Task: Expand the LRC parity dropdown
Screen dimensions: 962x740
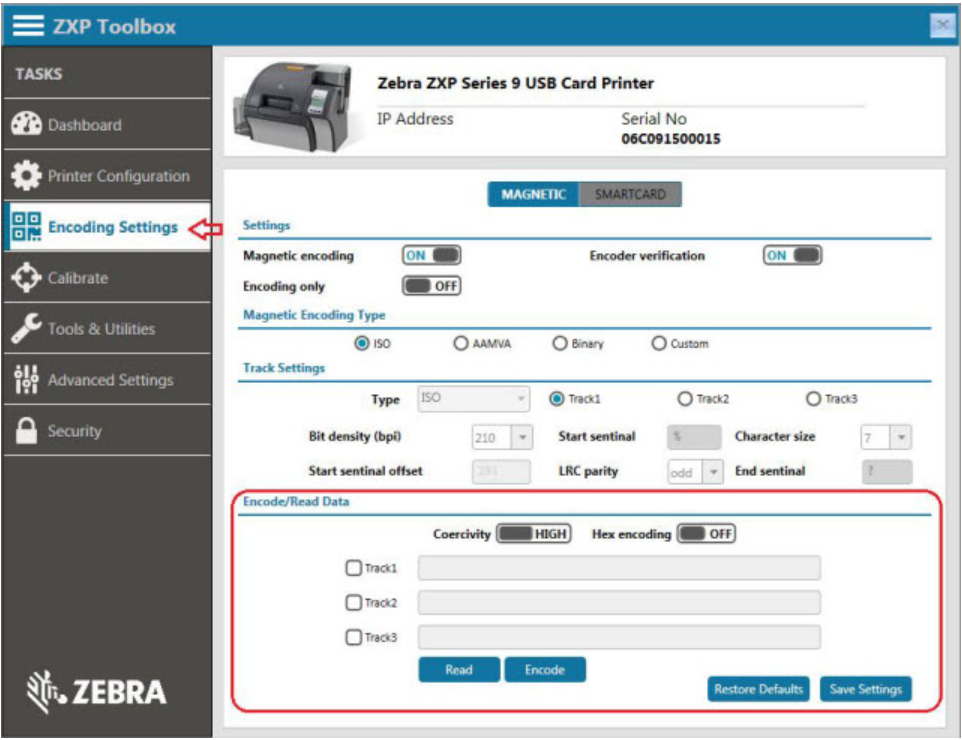Action: pos(713,472)
